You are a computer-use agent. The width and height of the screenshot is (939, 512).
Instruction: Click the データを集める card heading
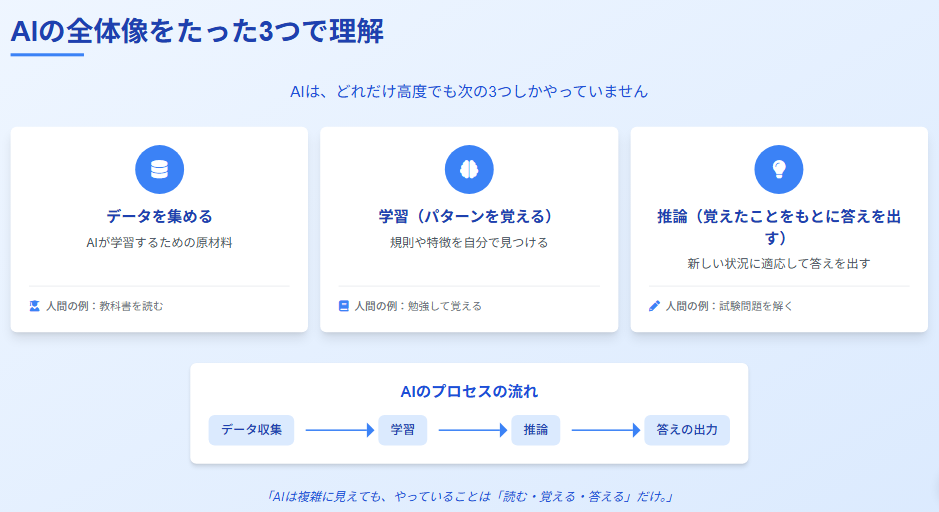tap(159, 216)
